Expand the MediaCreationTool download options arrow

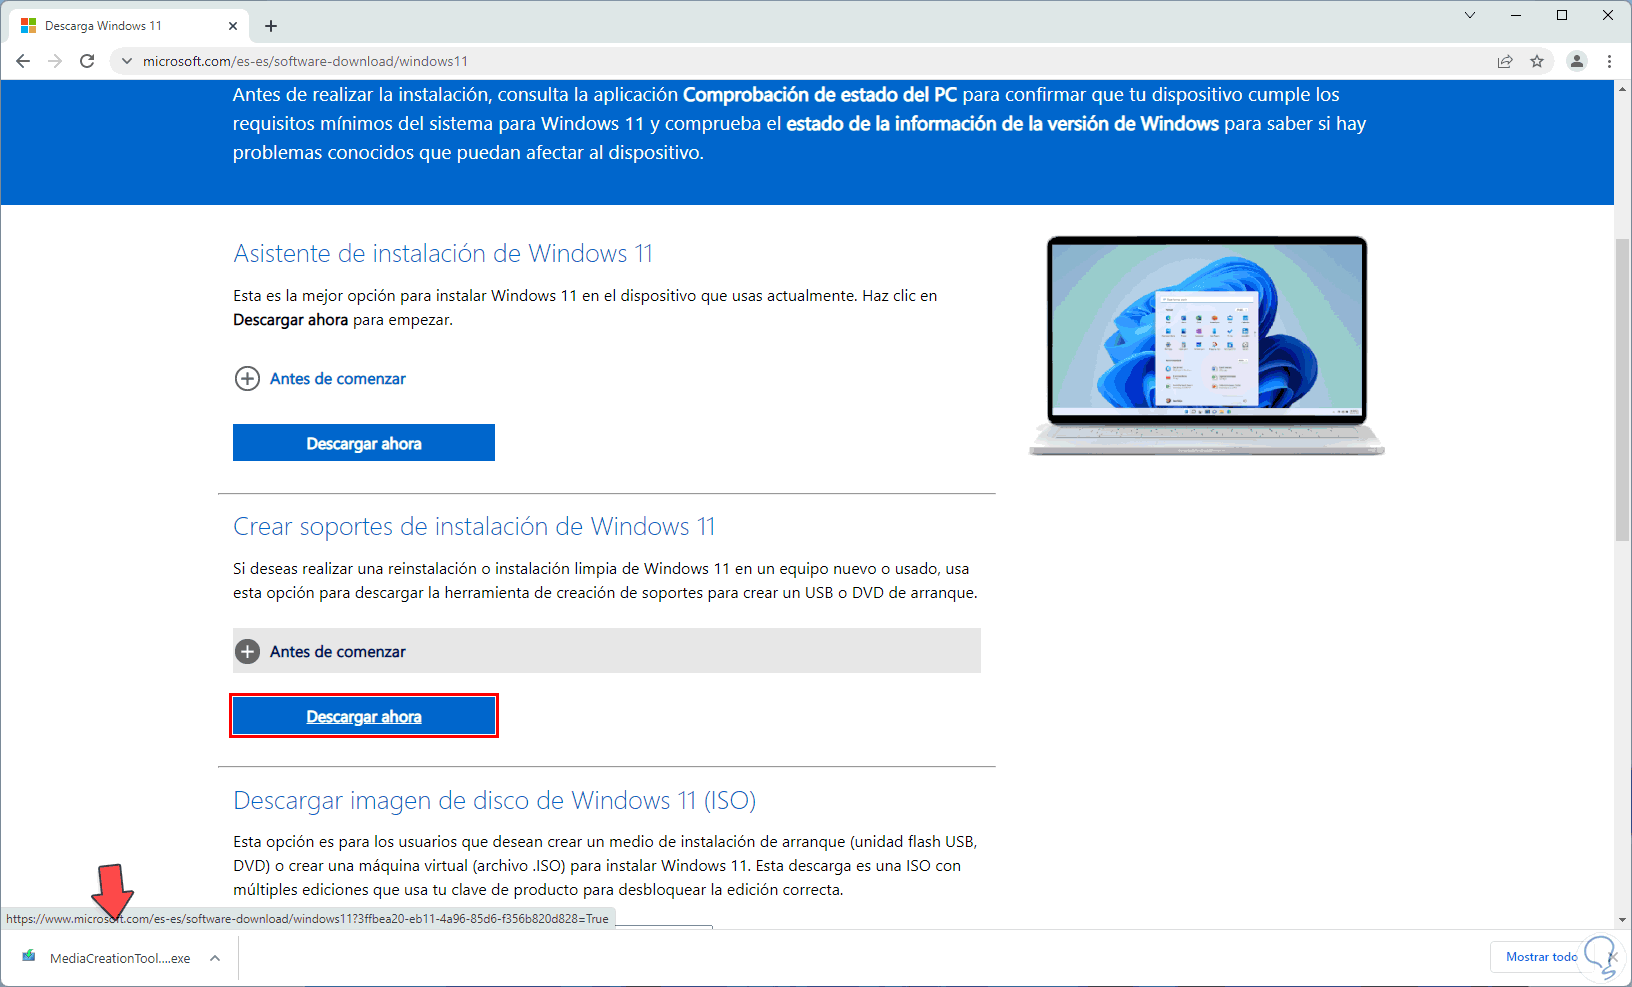click(215, 958)
